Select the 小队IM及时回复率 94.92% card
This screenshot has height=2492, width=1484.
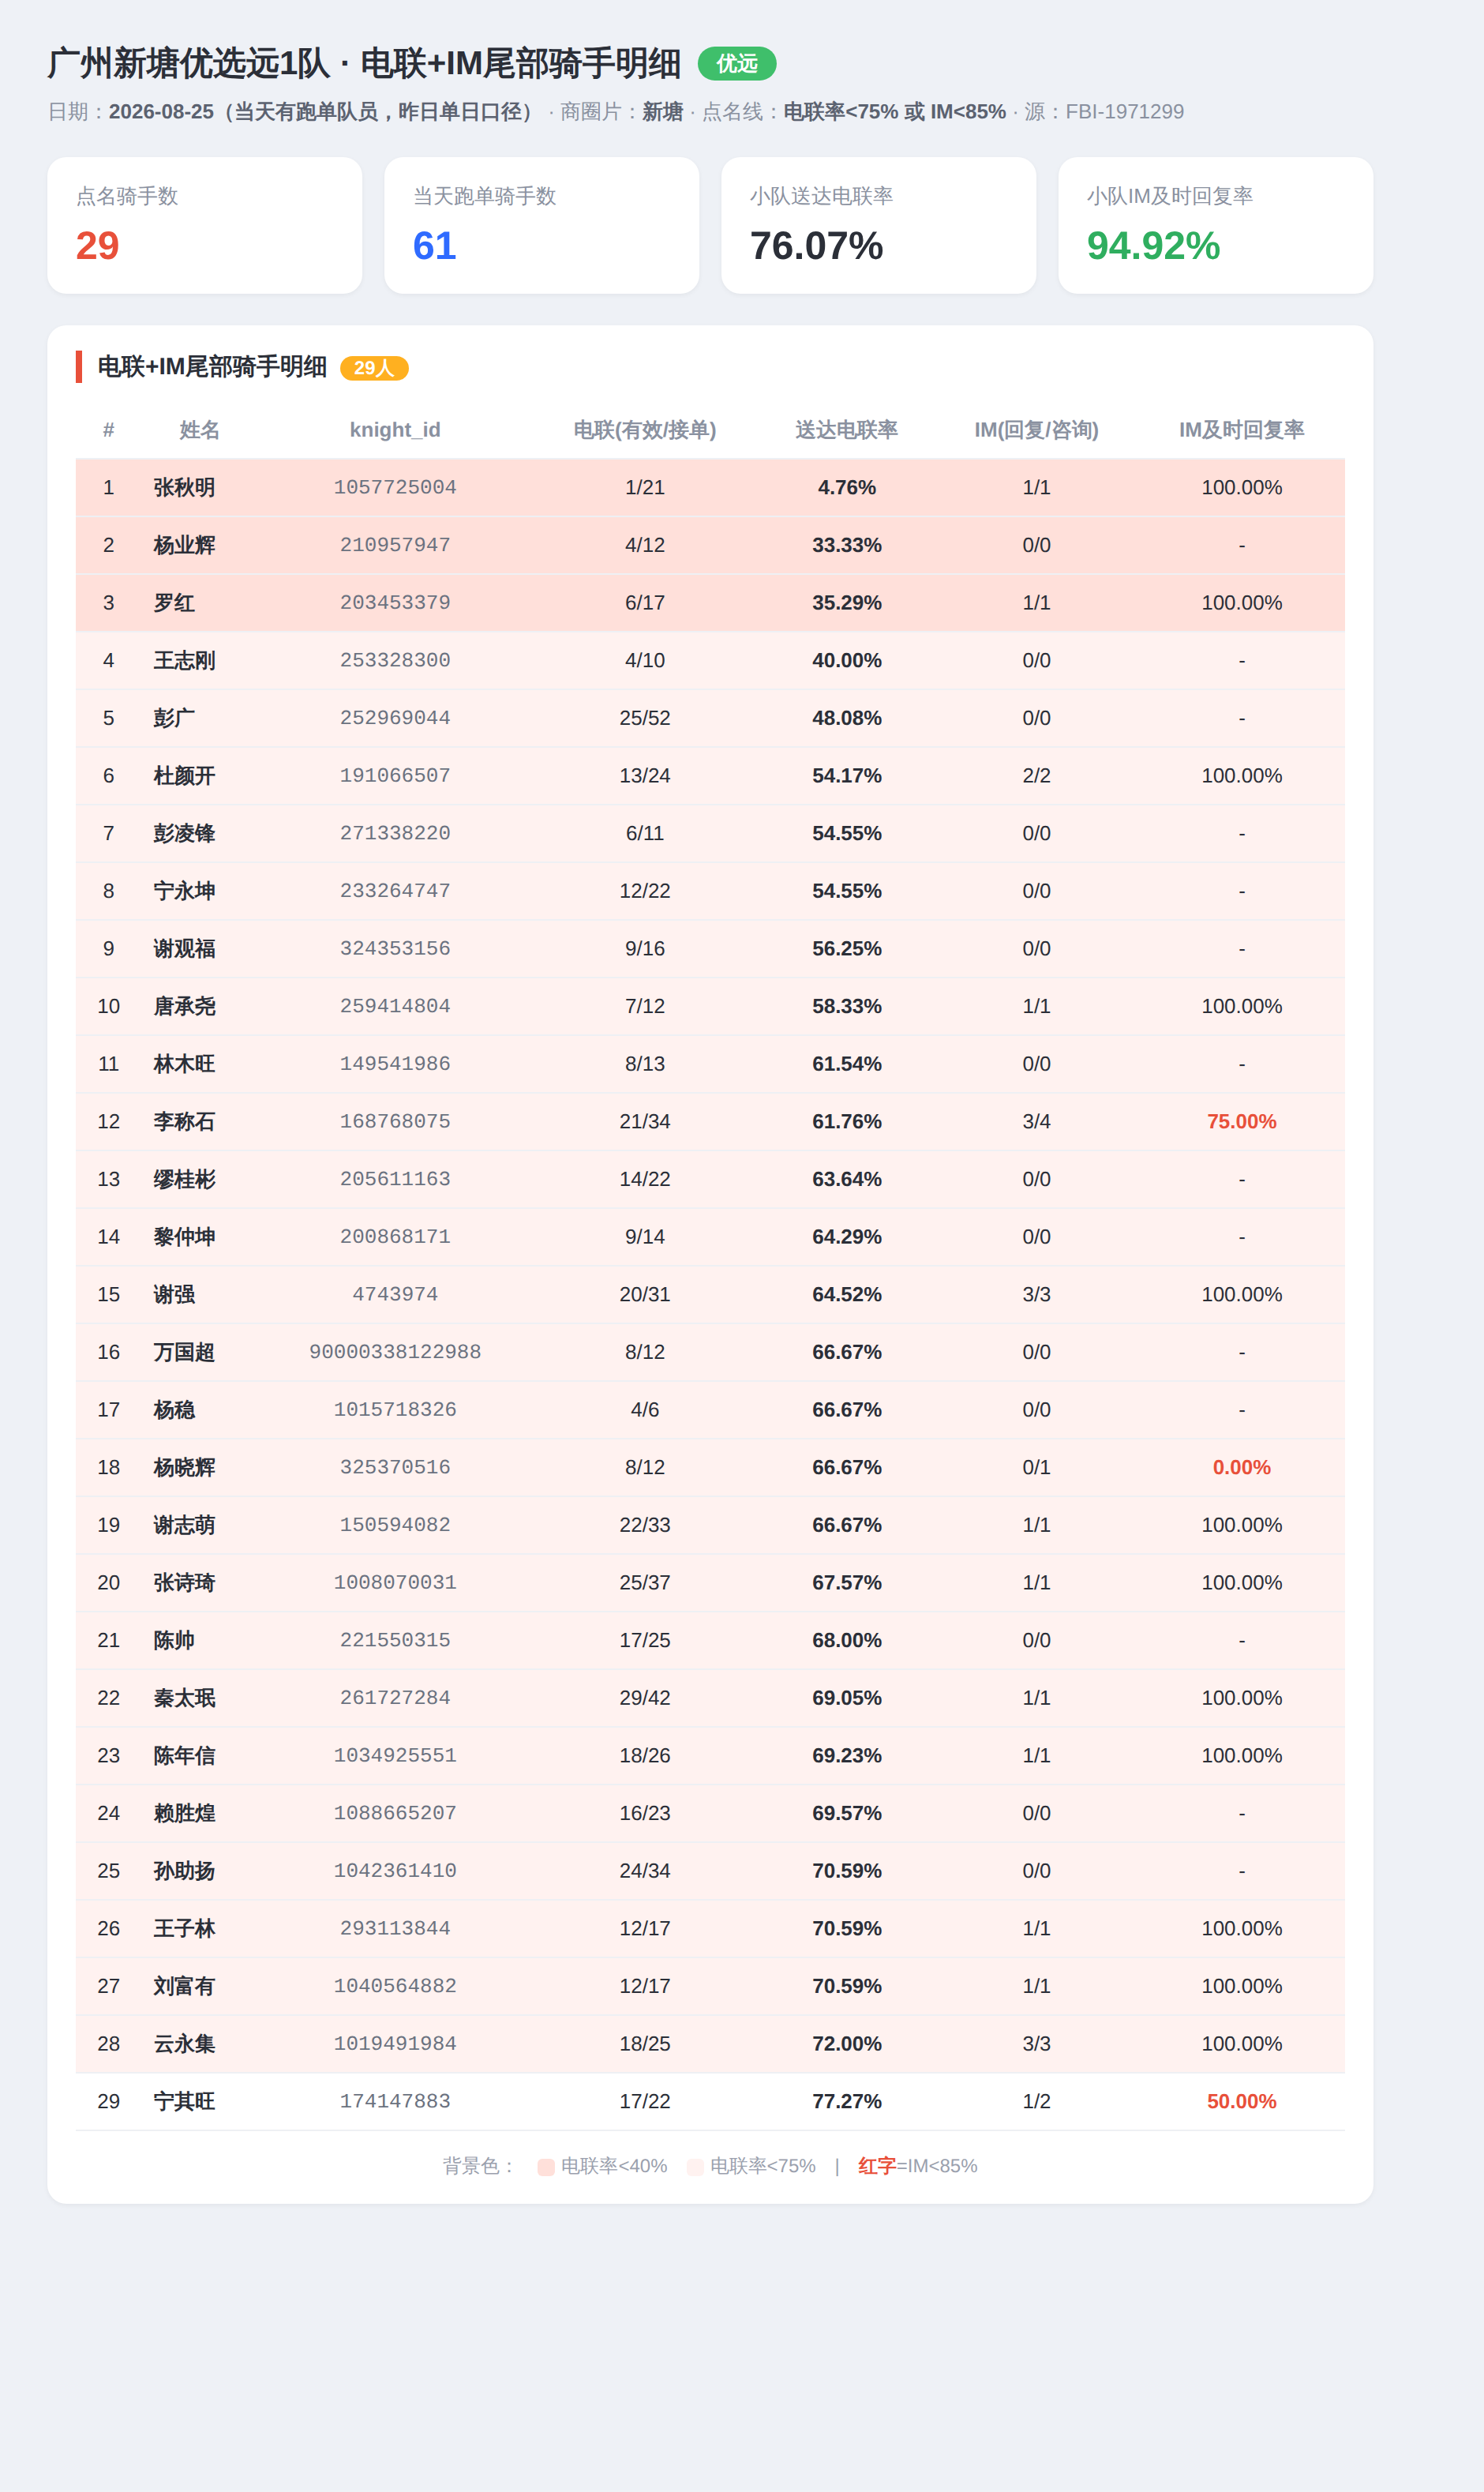coord(1216,225)
